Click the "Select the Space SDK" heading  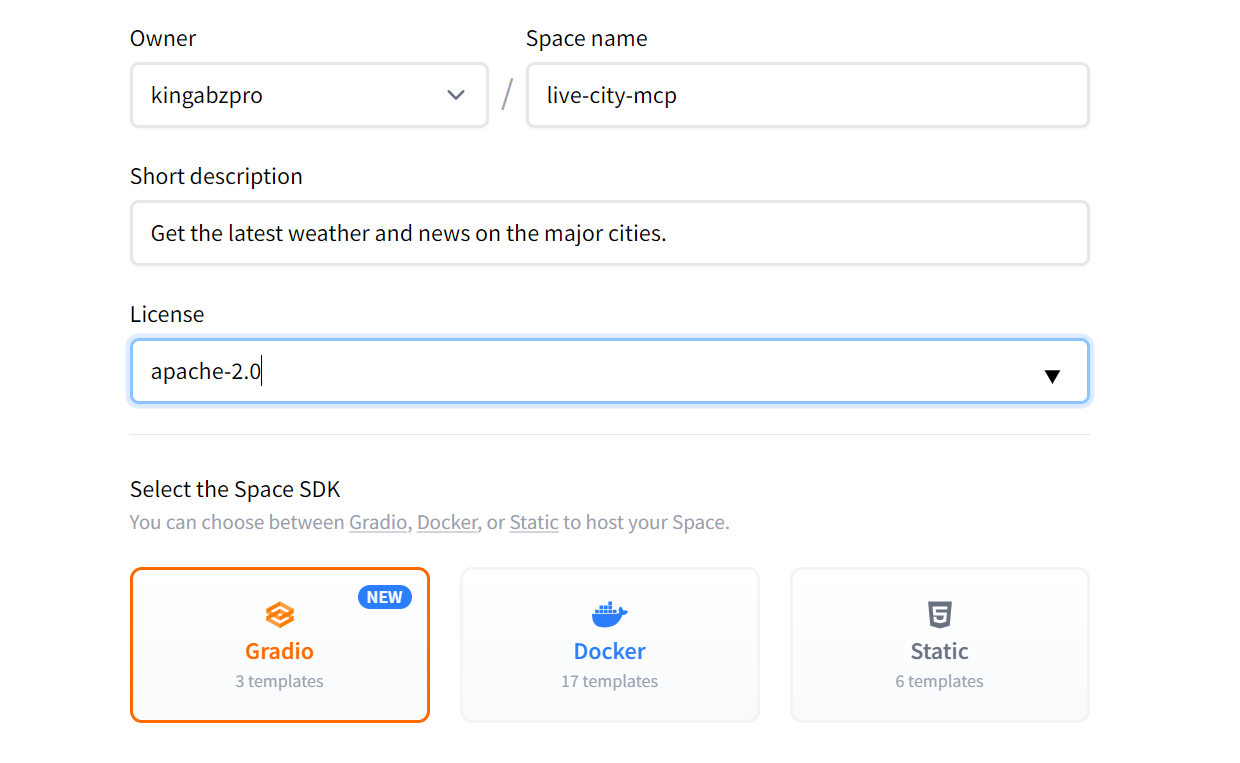[x=235, y=489]
